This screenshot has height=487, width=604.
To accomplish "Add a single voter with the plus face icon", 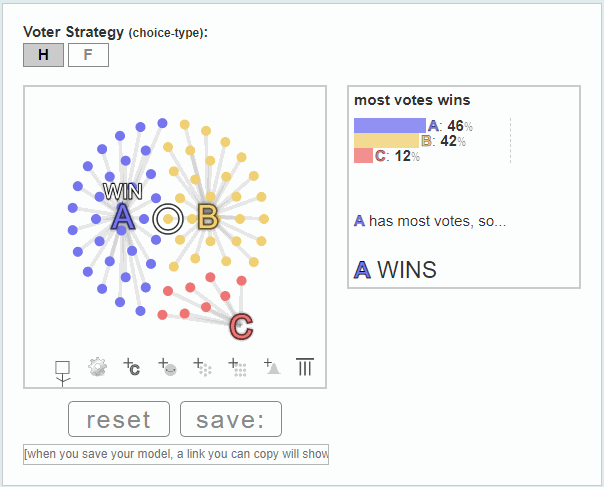I will tap(167, 367).
